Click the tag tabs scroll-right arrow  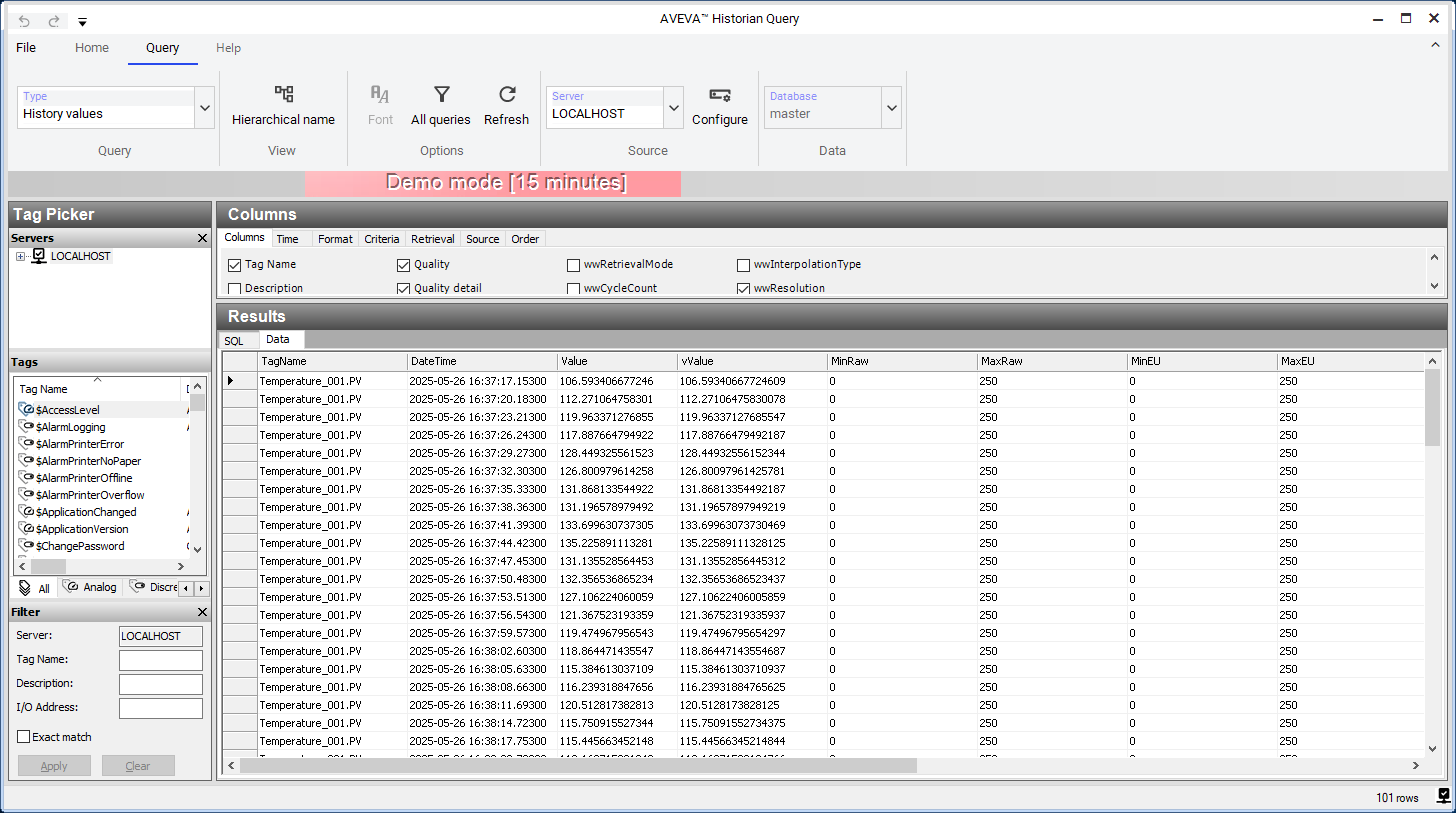click(201, 588)
